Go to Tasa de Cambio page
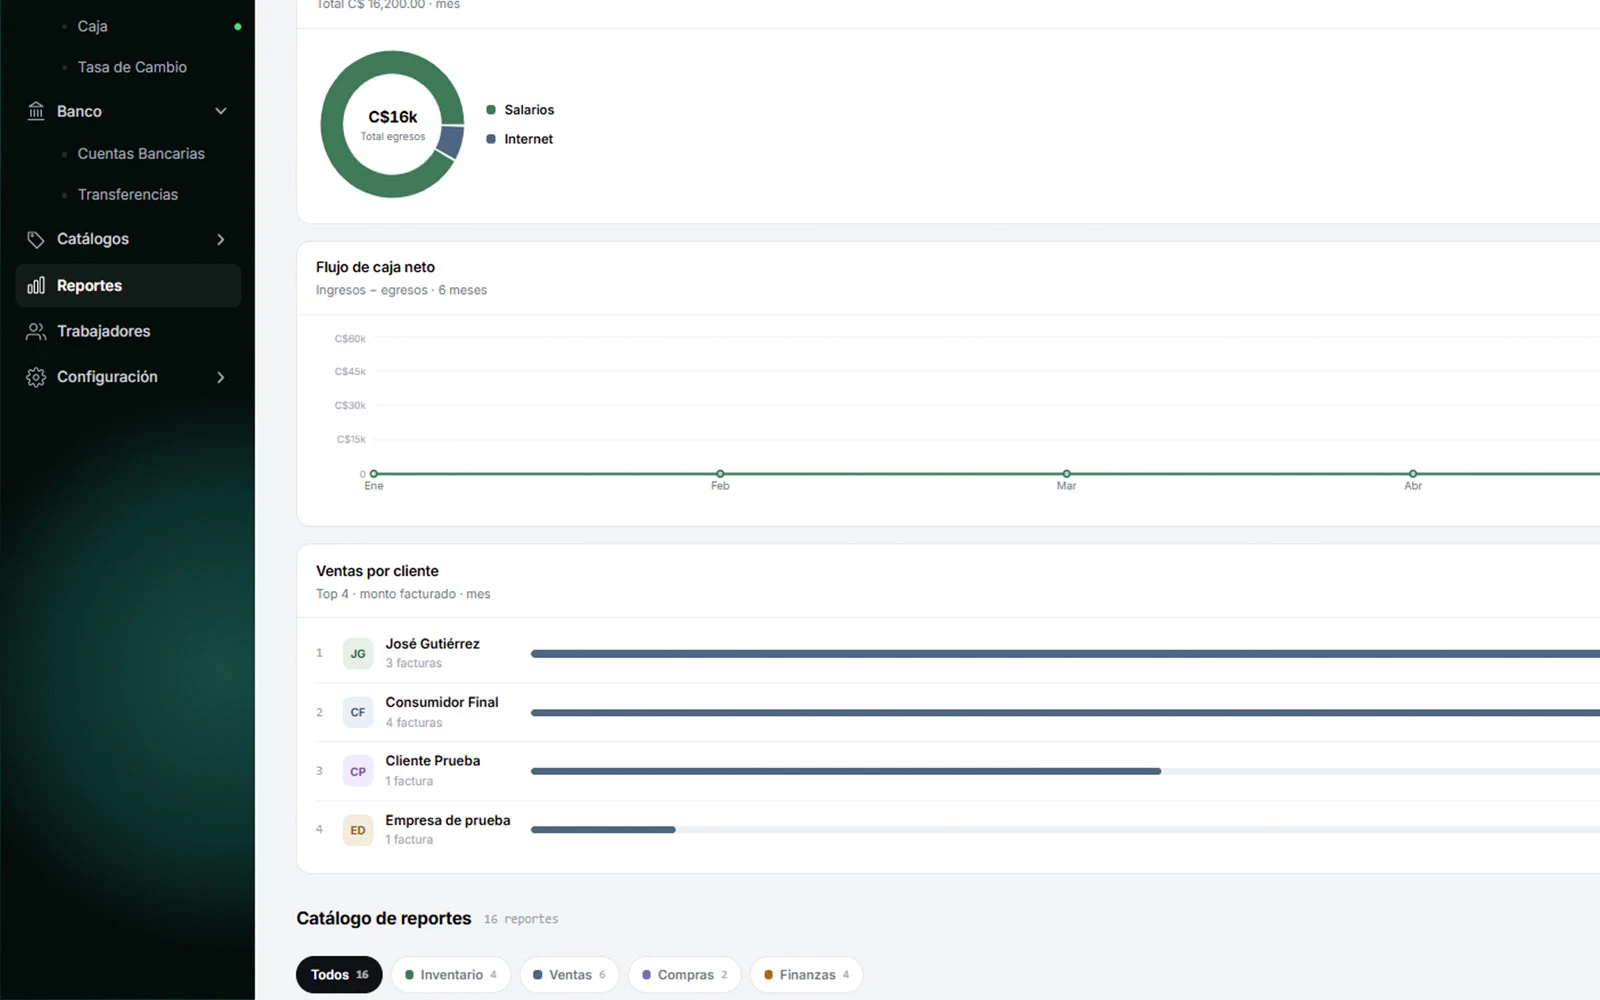1600x1000 pixels. click(132, 67)
